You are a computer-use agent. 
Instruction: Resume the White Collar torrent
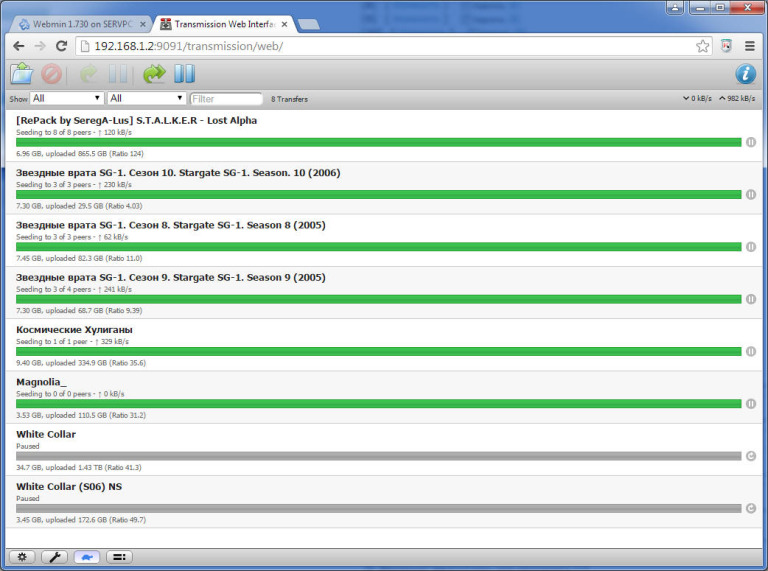point(751,456)
